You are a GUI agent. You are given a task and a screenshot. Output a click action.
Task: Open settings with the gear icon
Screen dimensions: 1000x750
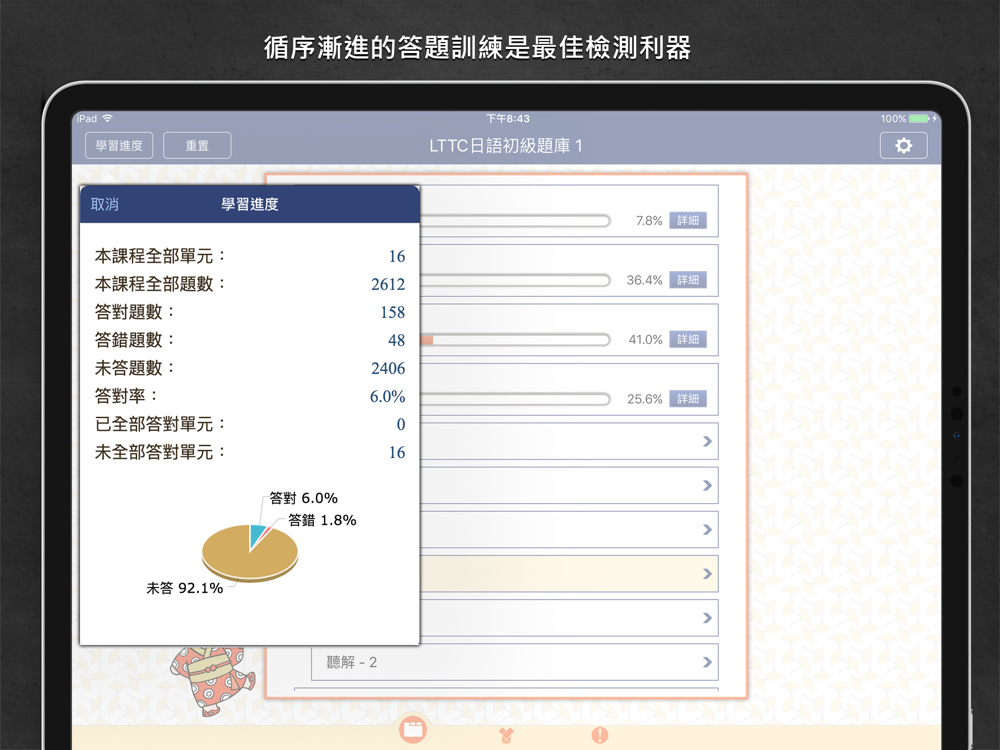[903, 145]
